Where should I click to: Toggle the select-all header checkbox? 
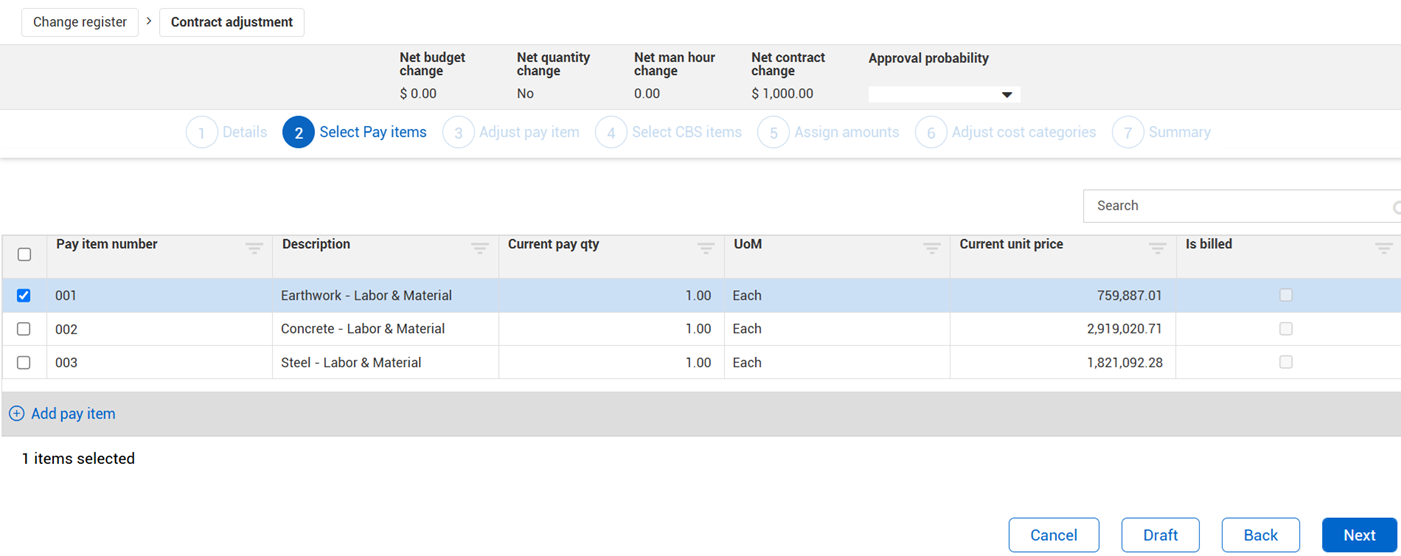[x=24, y=255]
